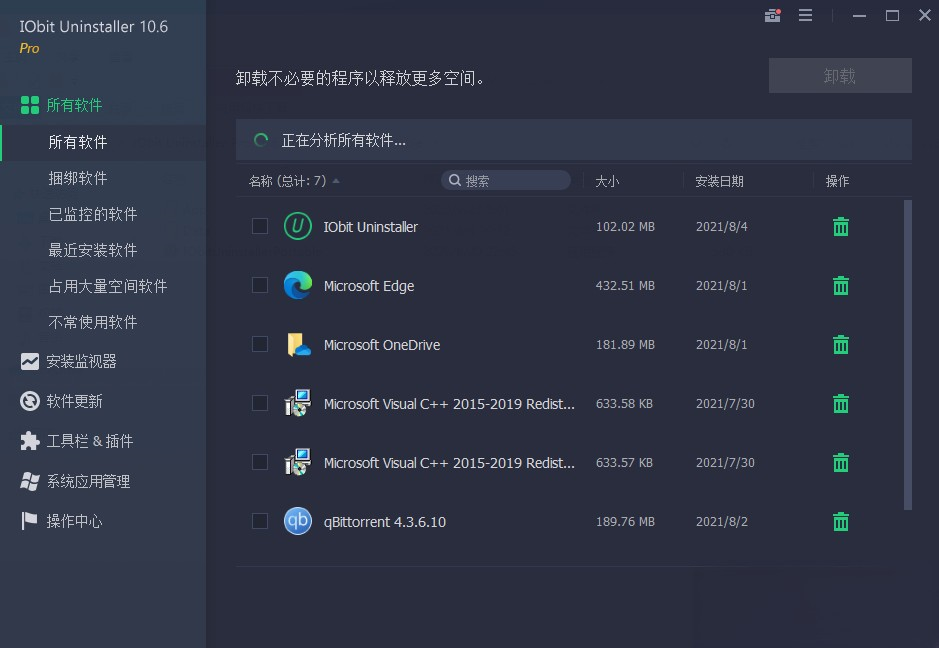The height and width of the screenshot is (648, 939).
Task: Click the 软件更新 refresh icon
Action: (30, 401)
